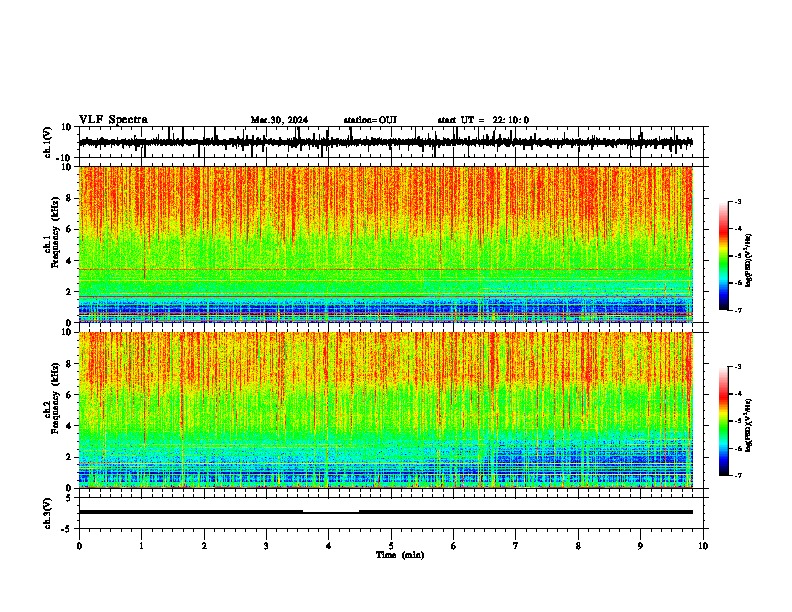
Task: Click the "8" kHz tick on ch.1 frequency axis
Action: [x=70, y=198]
